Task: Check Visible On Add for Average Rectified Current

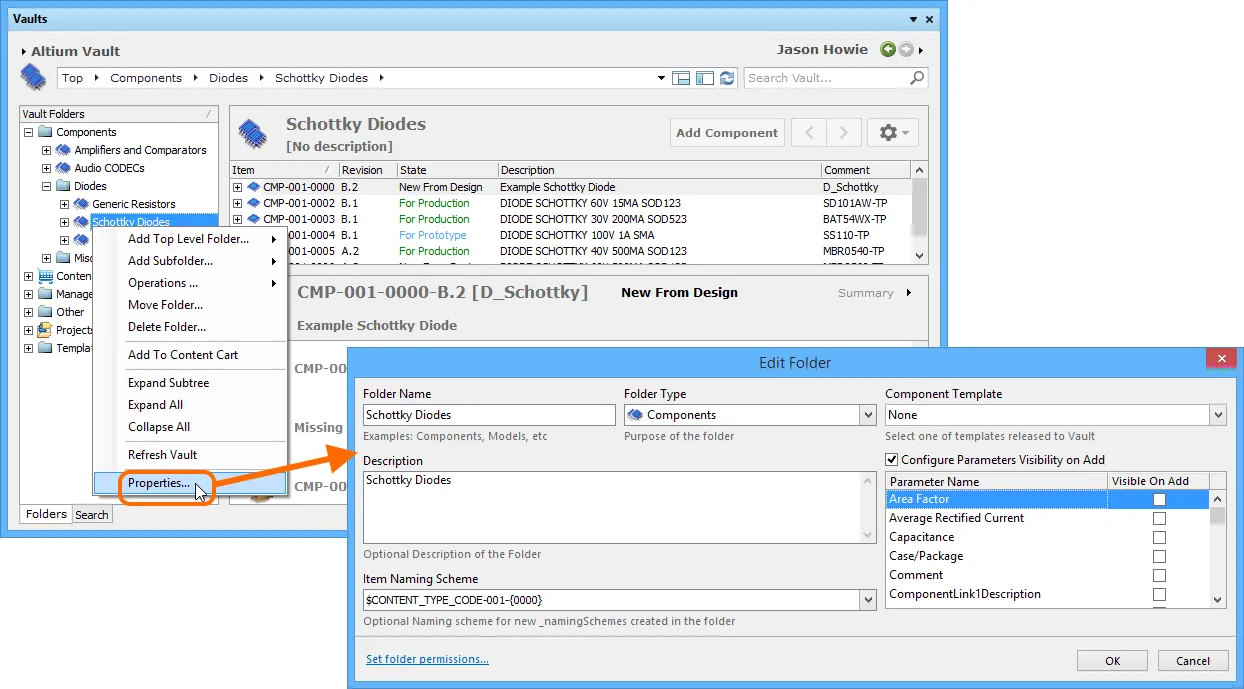Action: [x=1159, y=518]
